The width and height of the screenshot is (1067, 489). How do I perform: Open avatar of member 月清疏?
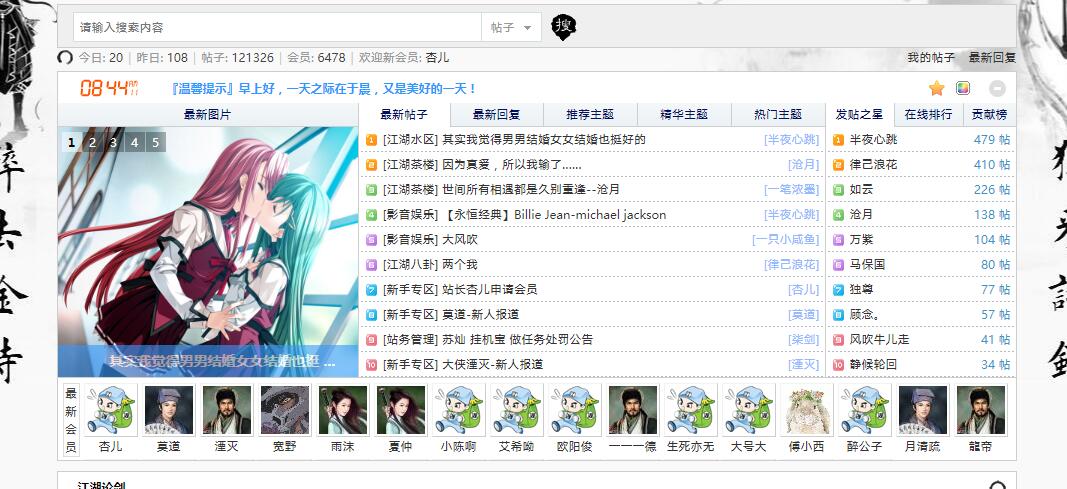(922, 409)
